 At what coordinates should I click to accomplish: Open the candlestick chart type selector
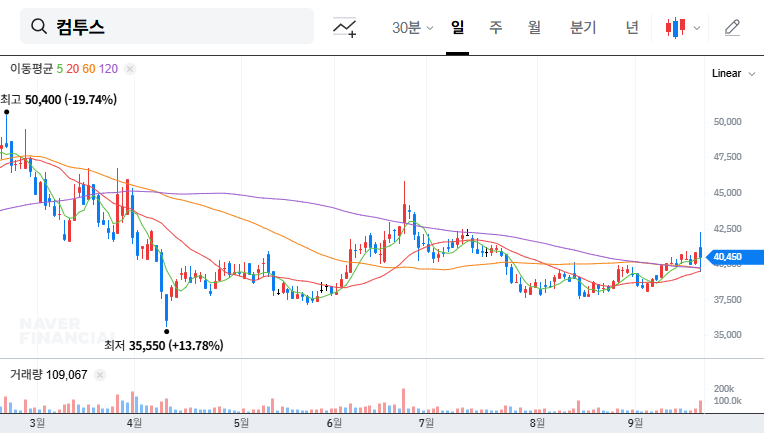[x=683, y=27]
